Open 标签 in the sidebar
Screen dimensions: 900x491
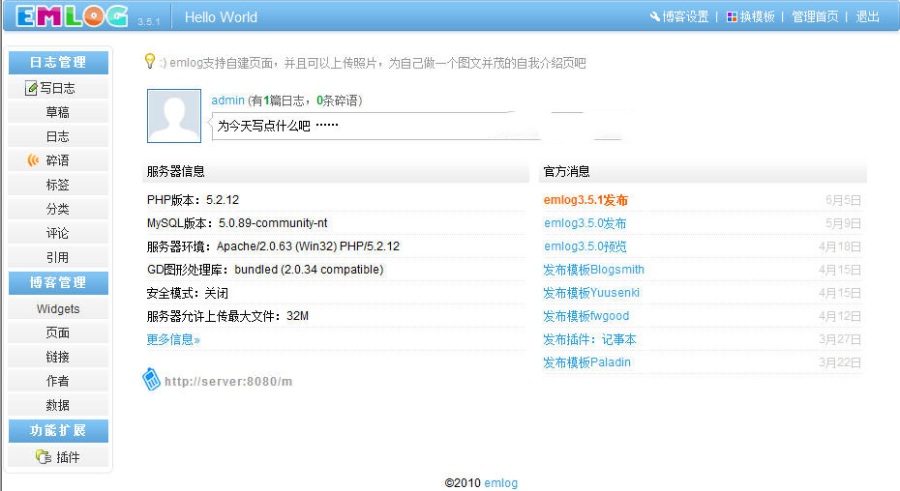[57, 185]
